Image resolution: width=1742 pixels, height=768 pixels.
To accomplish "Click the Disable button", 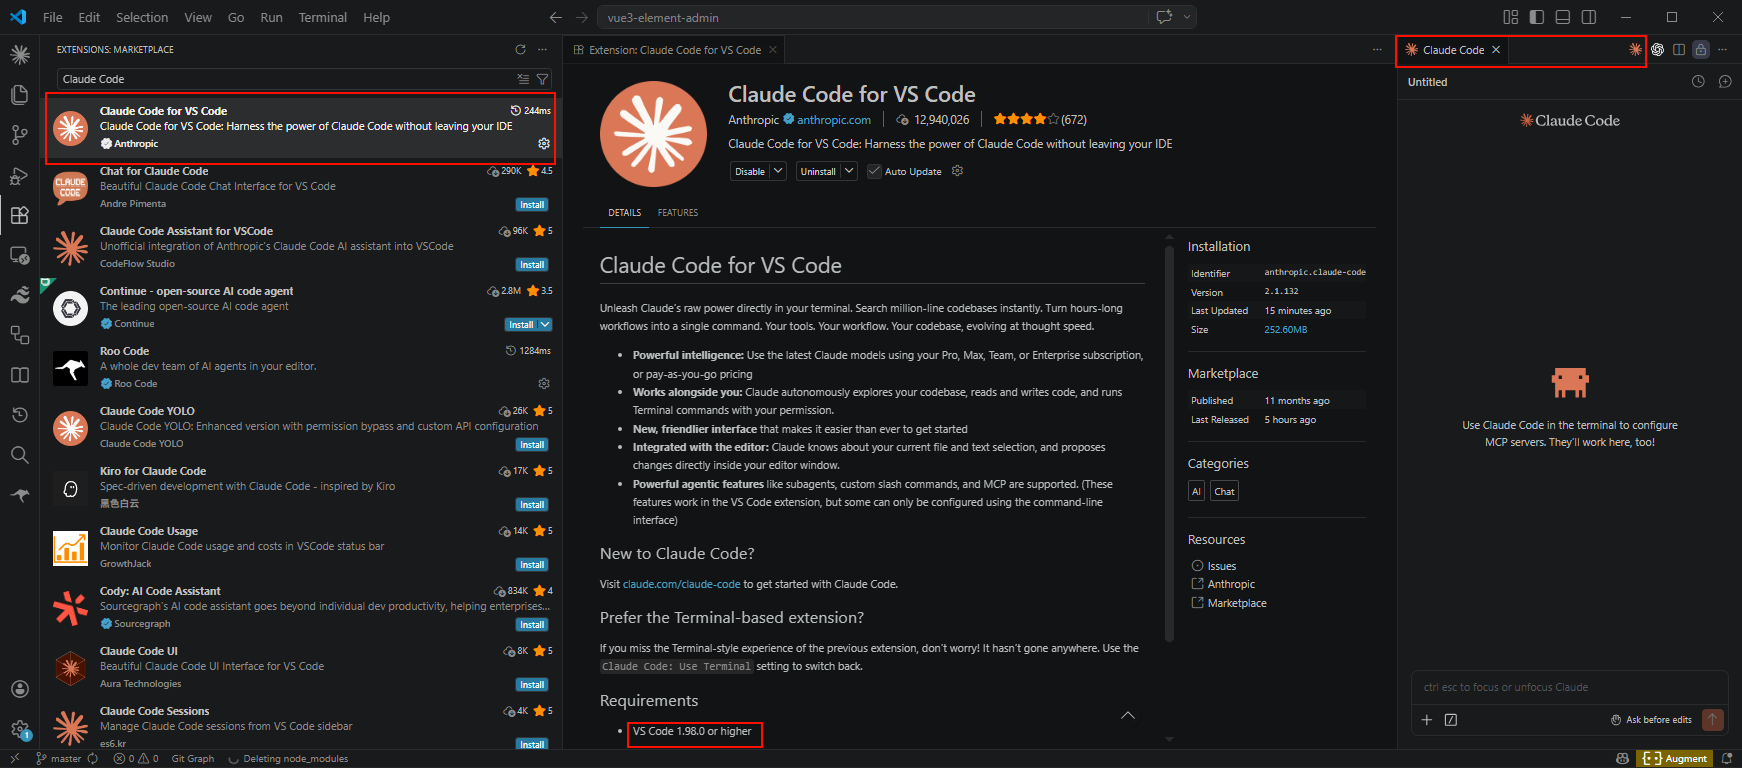I will click(750, 171).
